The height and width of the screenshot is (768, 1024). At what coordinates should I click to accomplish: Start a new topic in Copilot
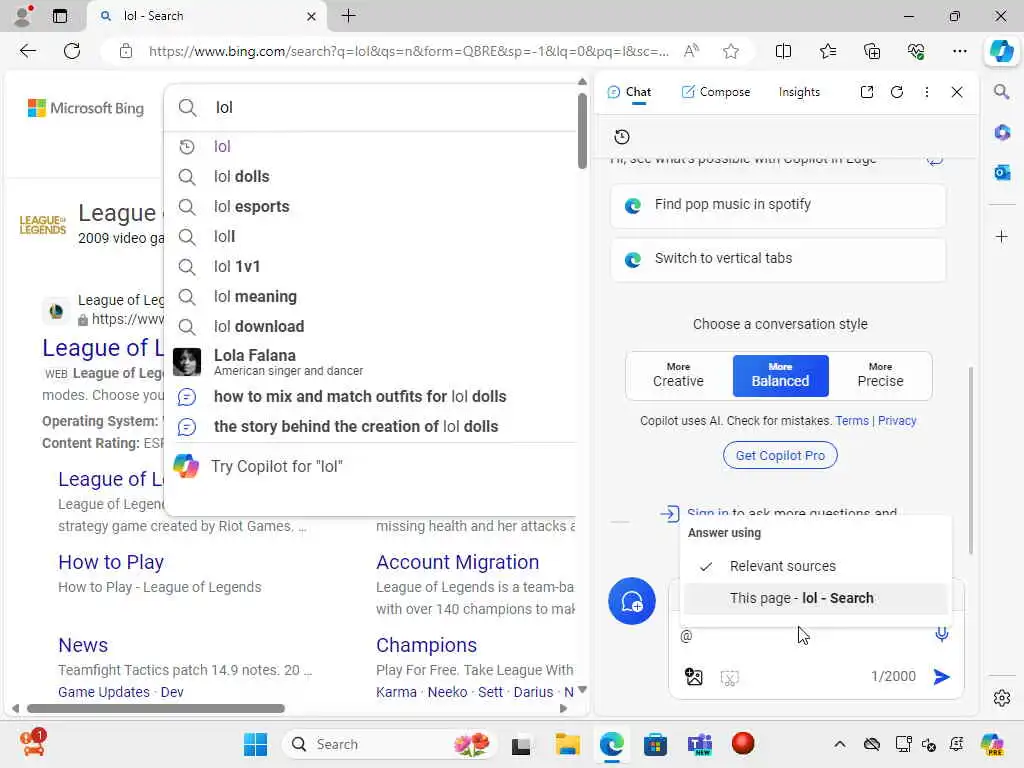pos(632,601)
